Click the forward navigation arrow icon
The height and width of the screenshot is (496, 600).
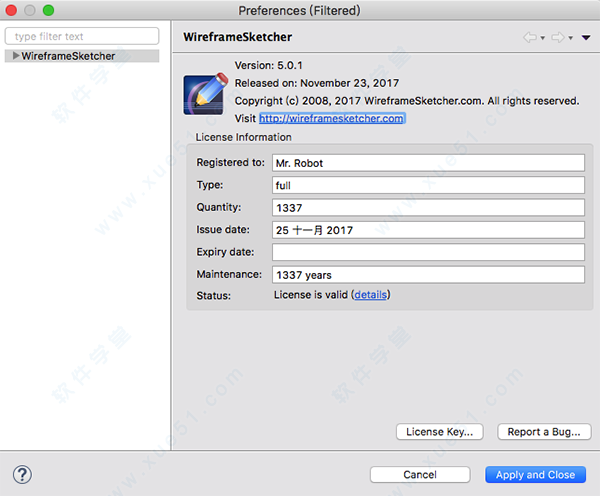[x=558, y=38]
